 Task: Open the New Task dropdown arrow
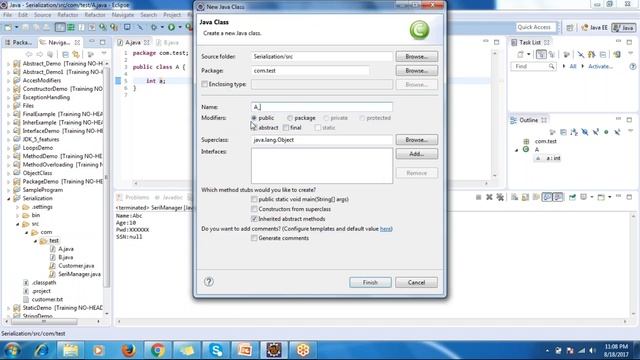[529, 54]
